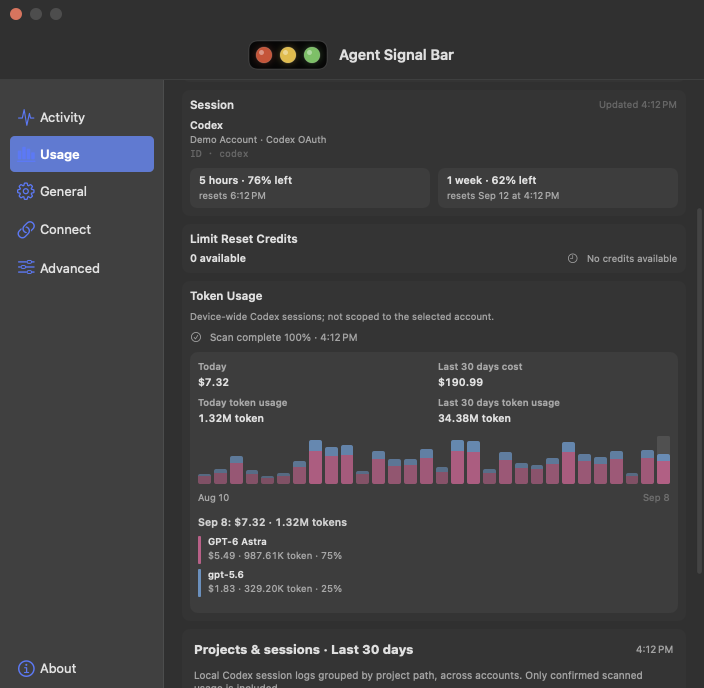This screenshot has height=688, width=704.
Task: Click the 1.32M token today usage value
Action: 231,418
